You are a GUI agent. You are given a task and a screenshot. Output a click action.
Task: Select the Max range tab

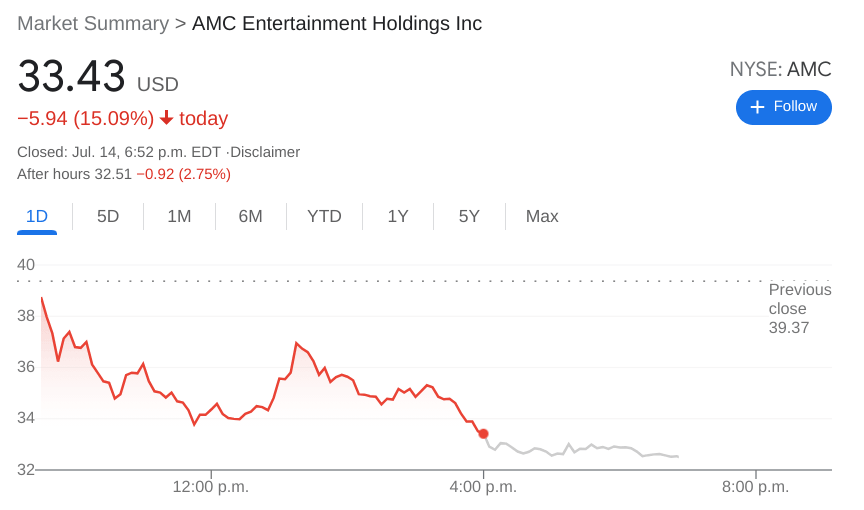pos(542,216)
